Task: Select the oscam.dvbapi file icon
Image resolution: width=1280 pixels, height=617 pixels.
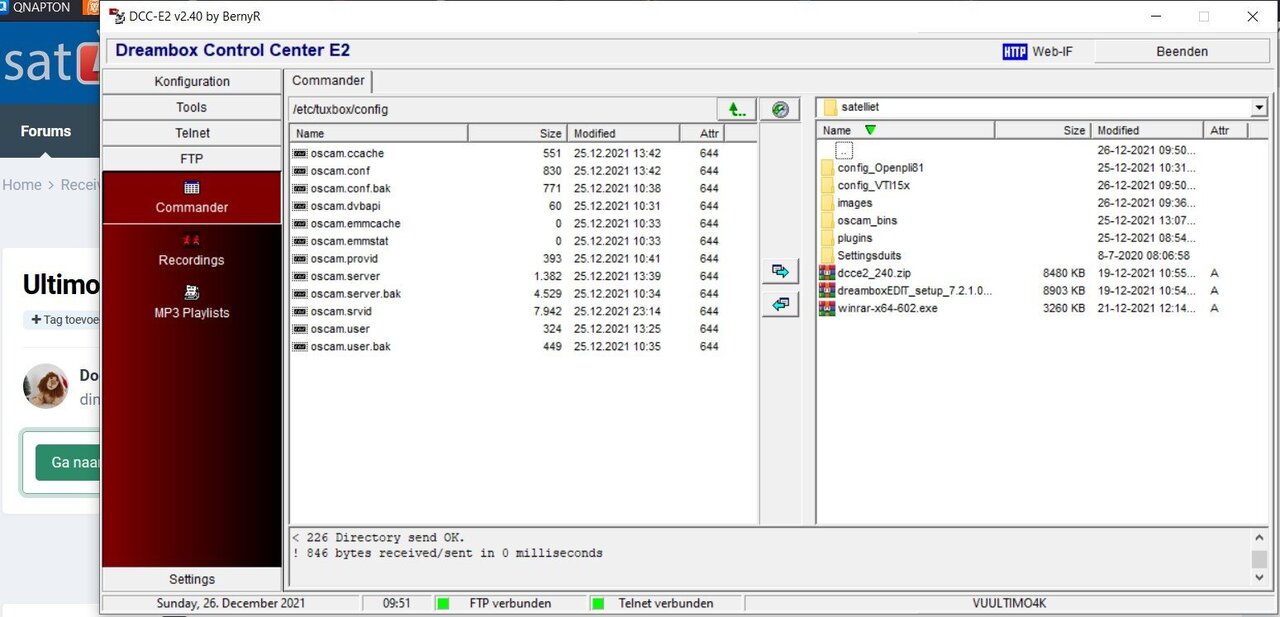Action: [x=300, y=206]
